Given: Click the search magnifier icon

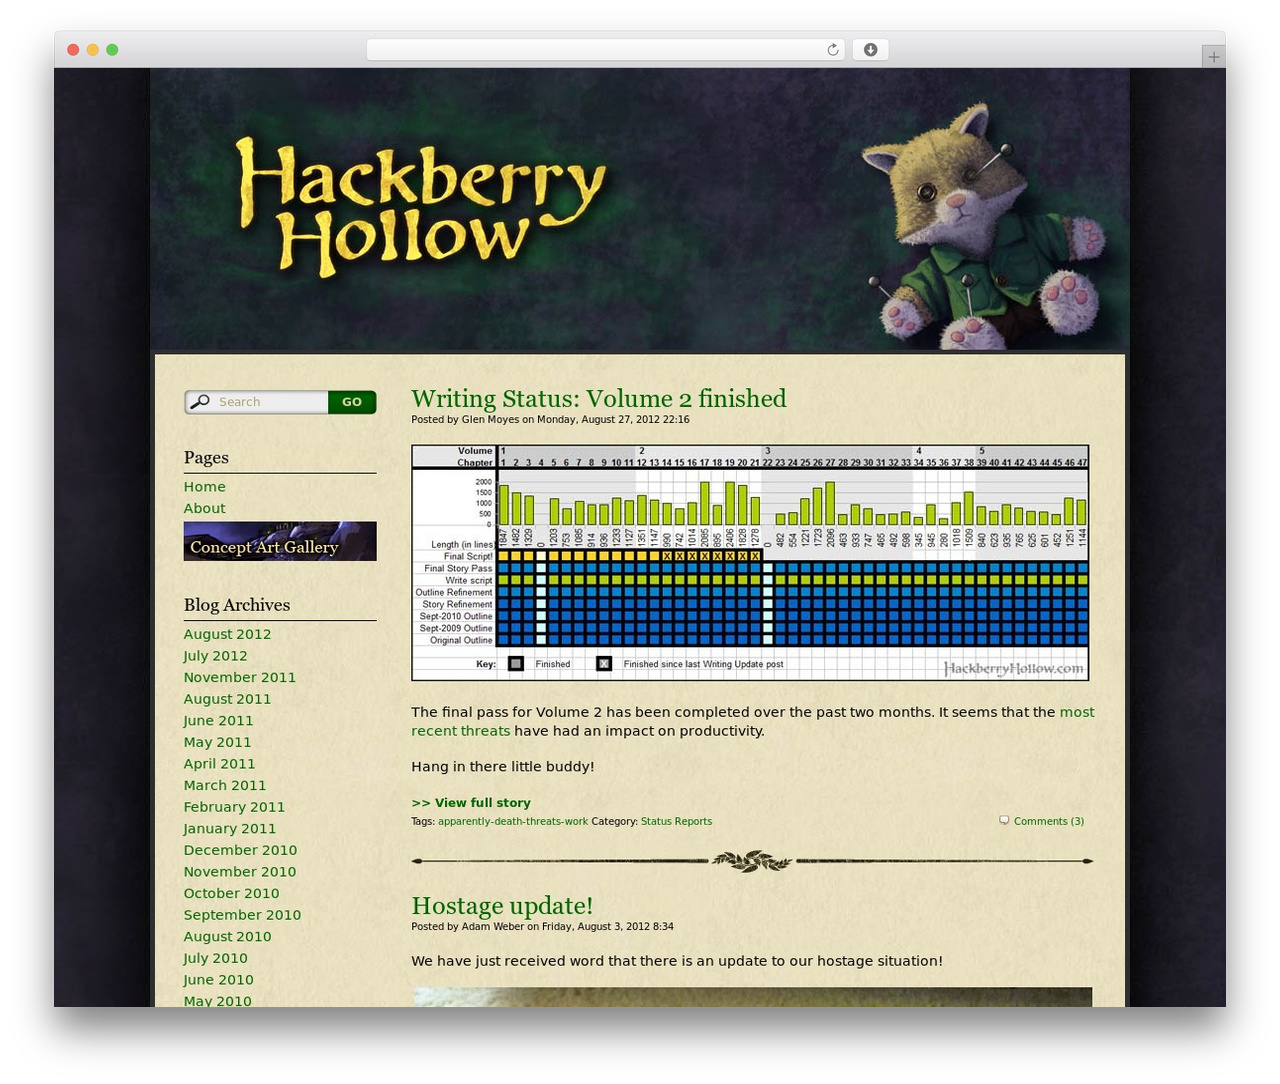Looking at the screenshot, I should (x=200, y=402).
